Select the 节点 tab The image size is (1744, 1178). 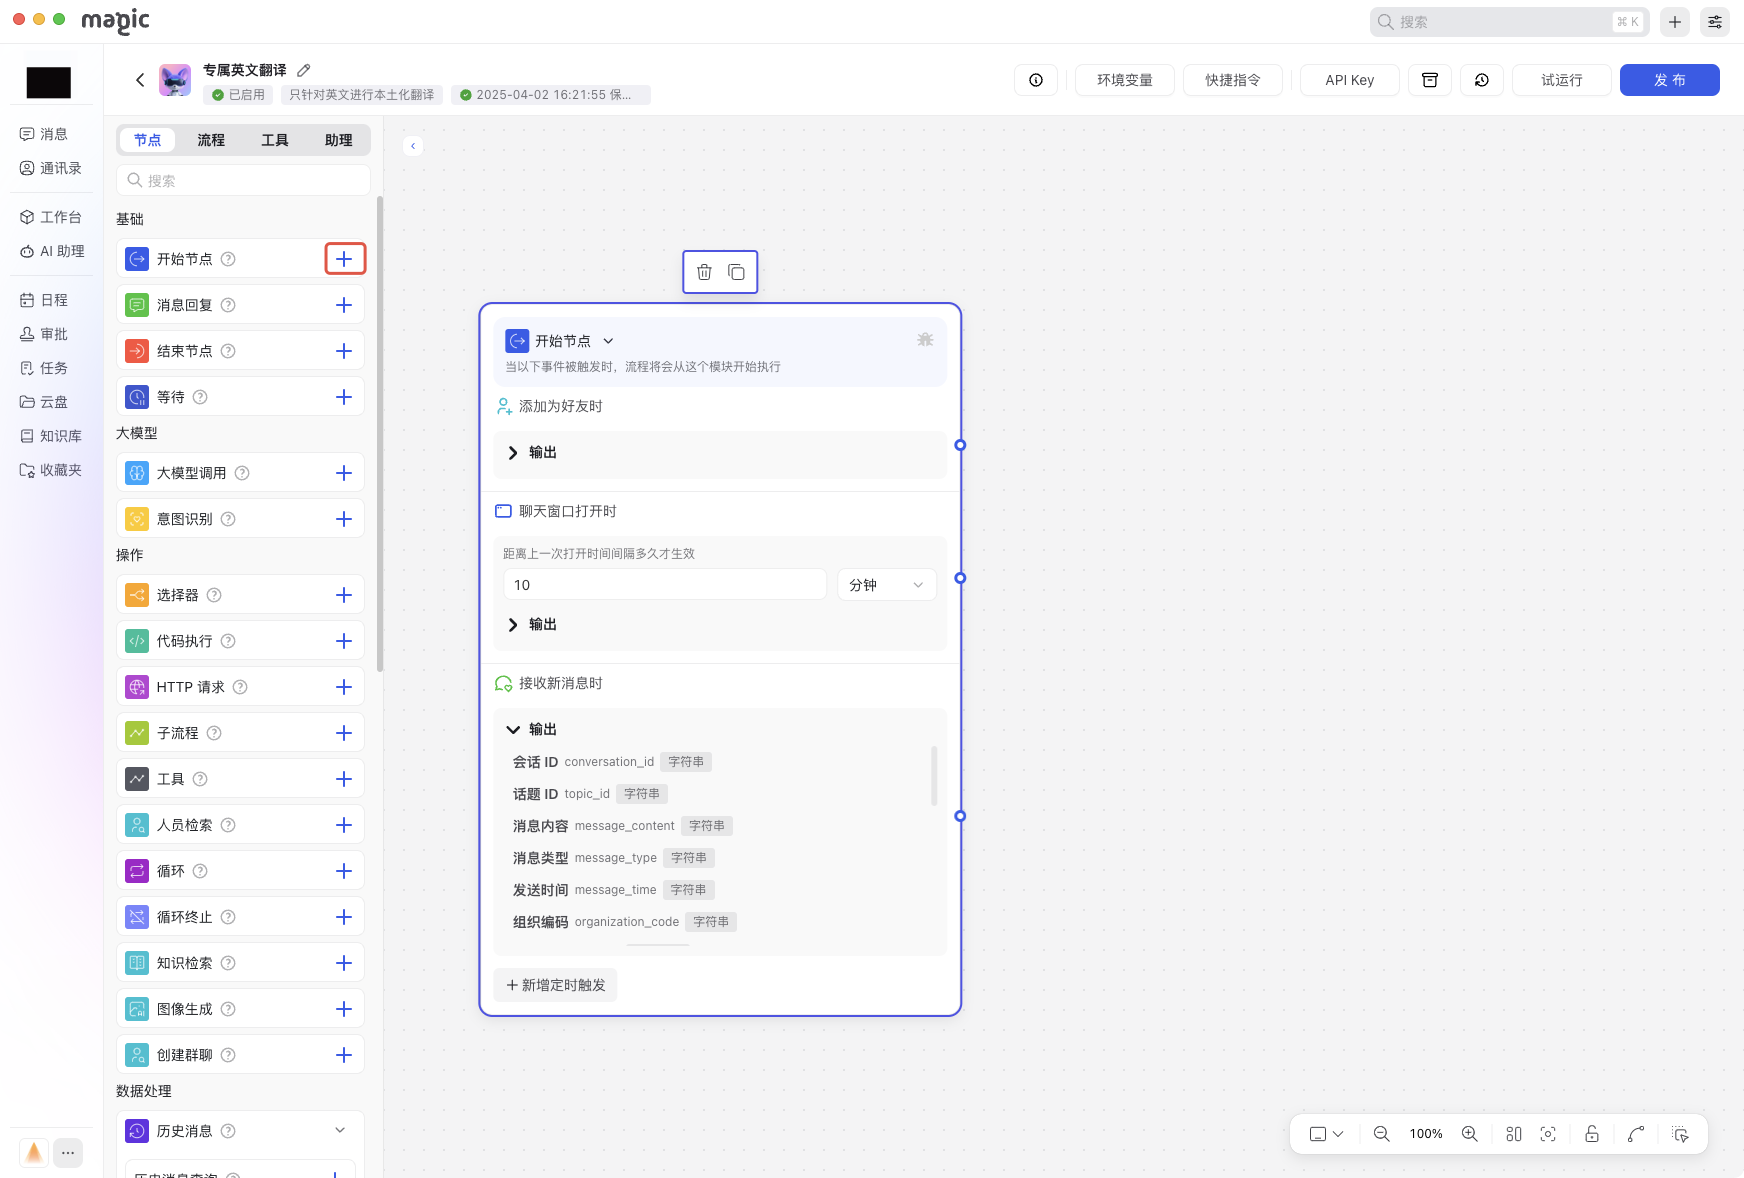pos(148,140)
